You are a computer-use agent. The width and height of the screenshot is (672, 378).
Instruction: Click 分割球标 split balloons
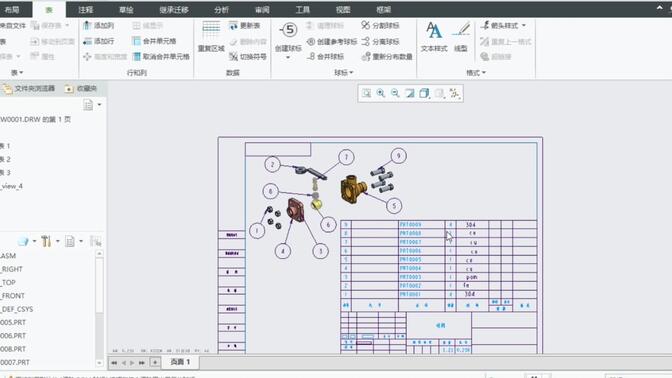pyautogui.click(x=380, y=26)
